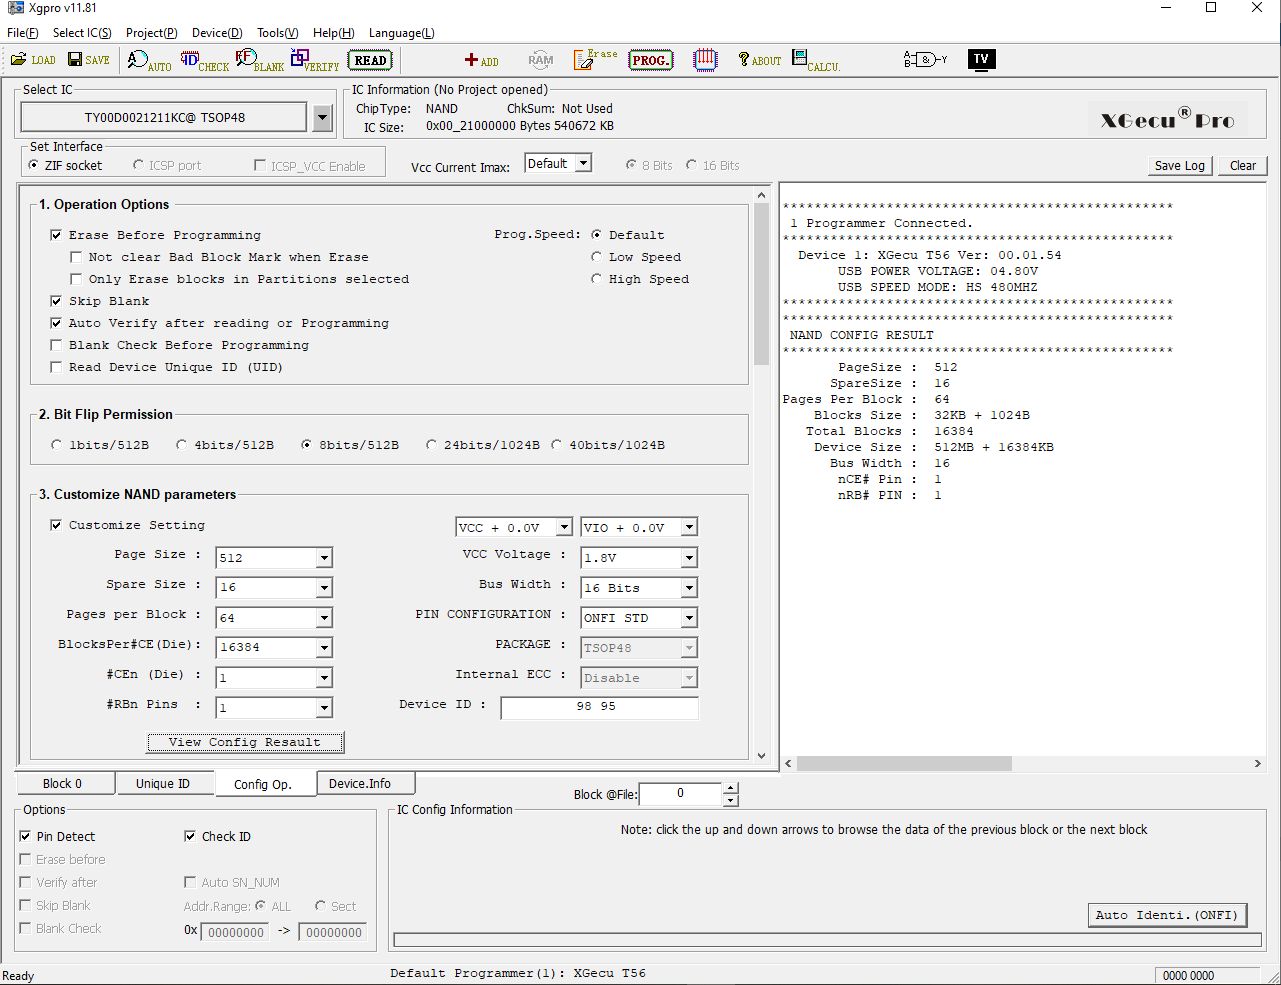Image resolution: width=1281 pixels, height=985 pixels.
Task: Uncheck Erase Before Programming
Action: [56, 235]
